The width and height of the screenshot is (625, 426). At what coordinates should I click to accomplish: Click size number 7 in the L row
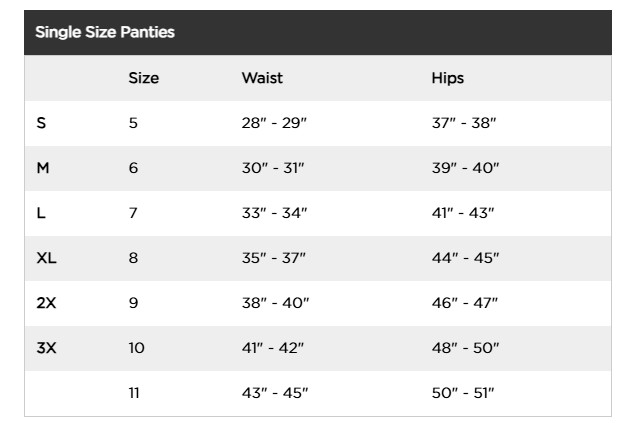click(x=133, y=213)
